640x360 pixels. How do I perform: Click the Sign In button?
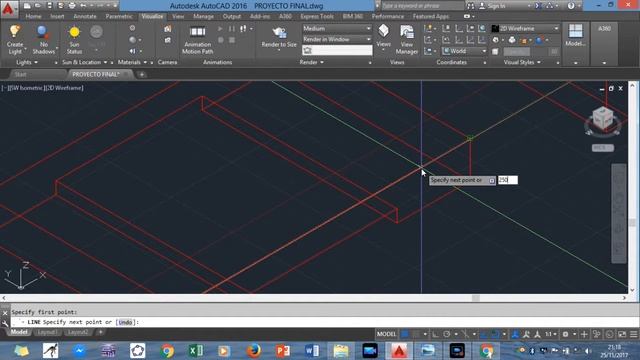[492, 6]
